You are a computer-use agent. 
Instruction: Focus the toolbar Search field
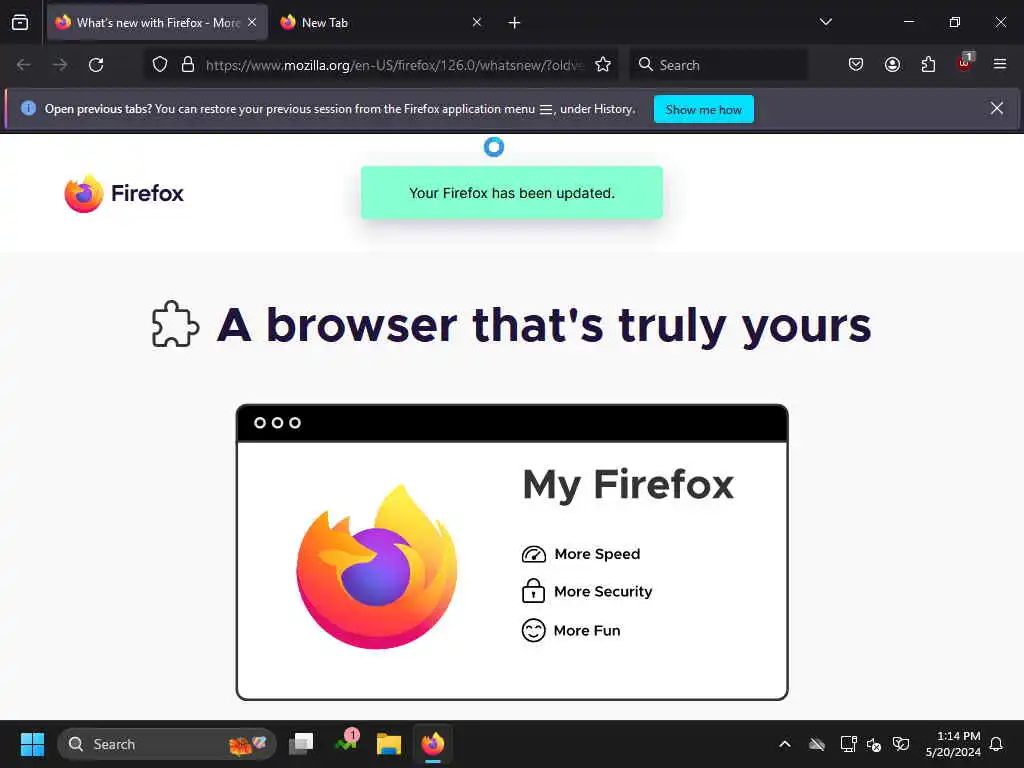(x=718, y=65)
